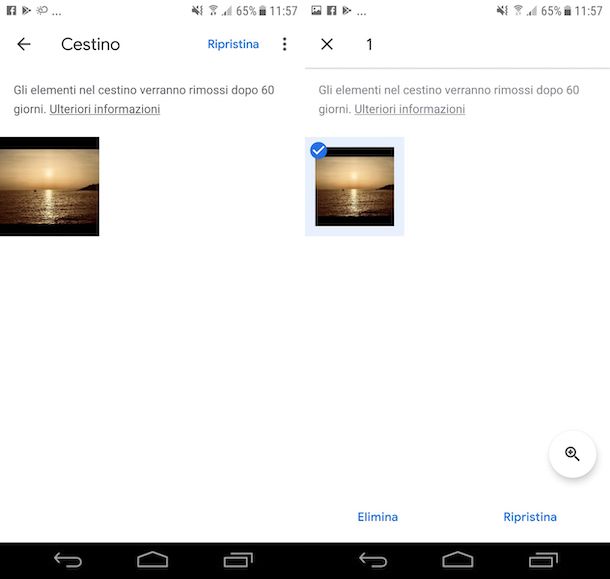Image resolution: width=610 pixels, height=579 pixels.
Task: Tap Android home key on left screen
Action: point(152,560)
